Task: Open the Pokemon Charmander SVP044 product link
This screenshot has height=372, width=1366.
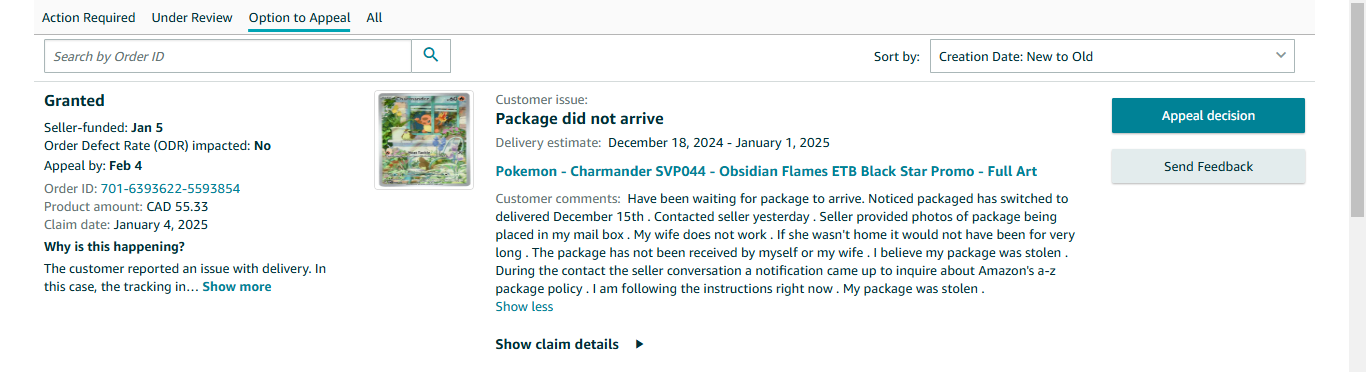Action: (766, 171)
